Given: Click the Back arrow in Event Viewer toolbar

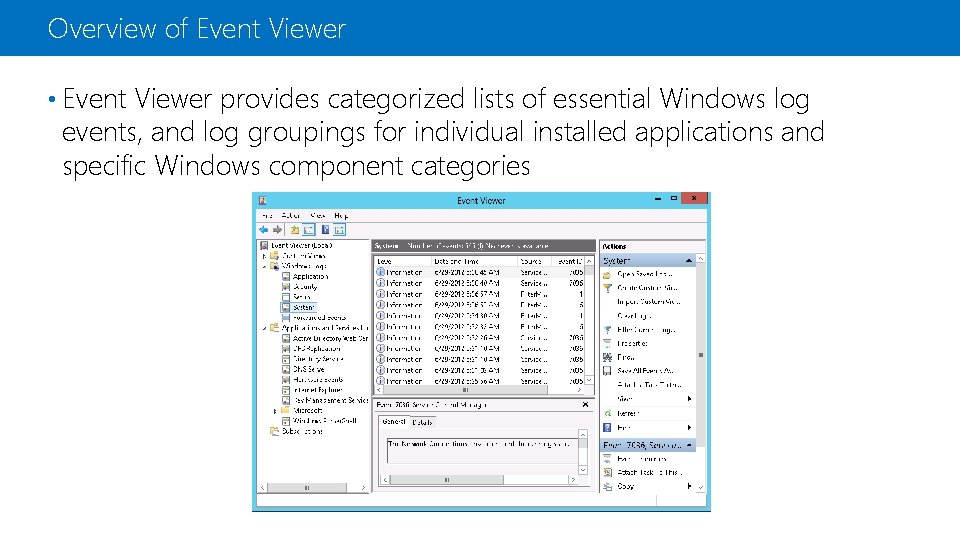Looking at the screenshot, I should tap(263, 230).
